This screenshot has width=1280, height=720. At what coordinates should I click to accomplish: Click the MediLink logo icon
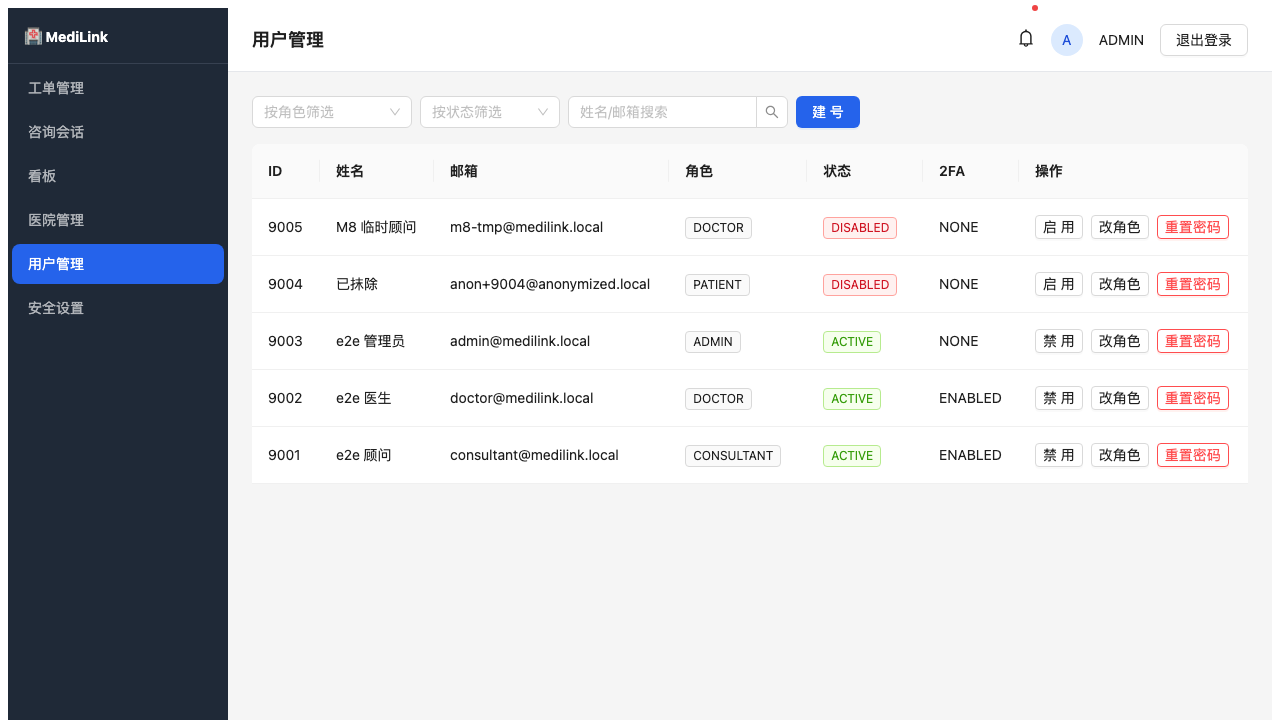[x=34, y=36]
